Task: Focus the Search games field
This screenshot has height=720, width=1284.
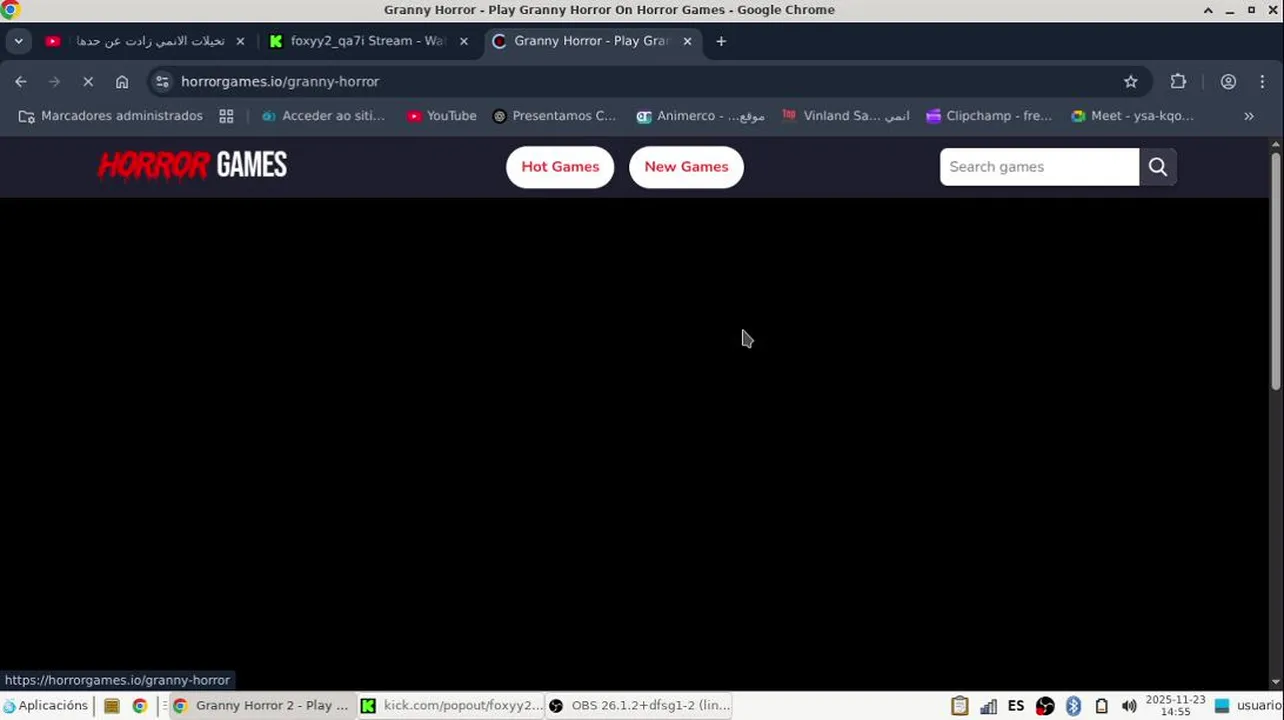Action: coord(1039,167)
